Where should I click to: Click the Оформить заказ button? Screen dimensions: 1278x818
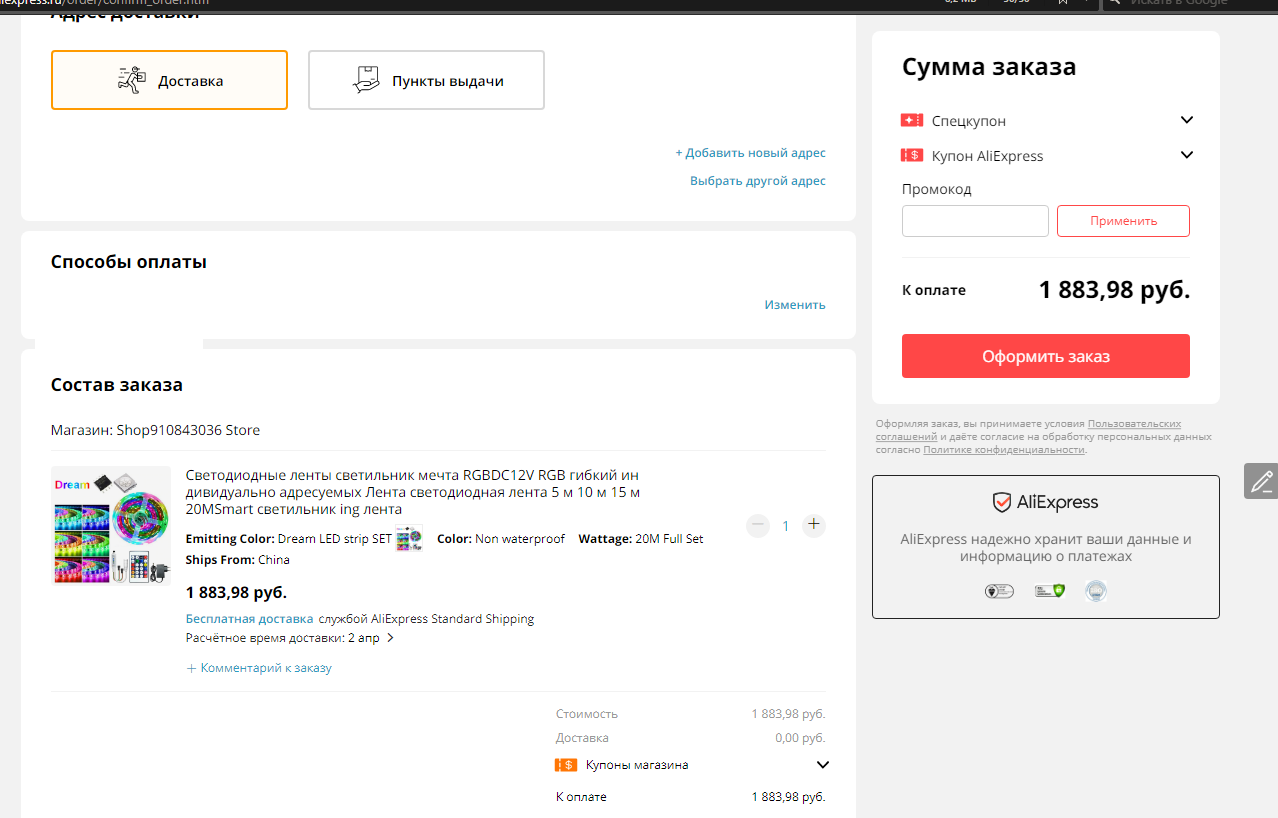[x=1046, y=356]
